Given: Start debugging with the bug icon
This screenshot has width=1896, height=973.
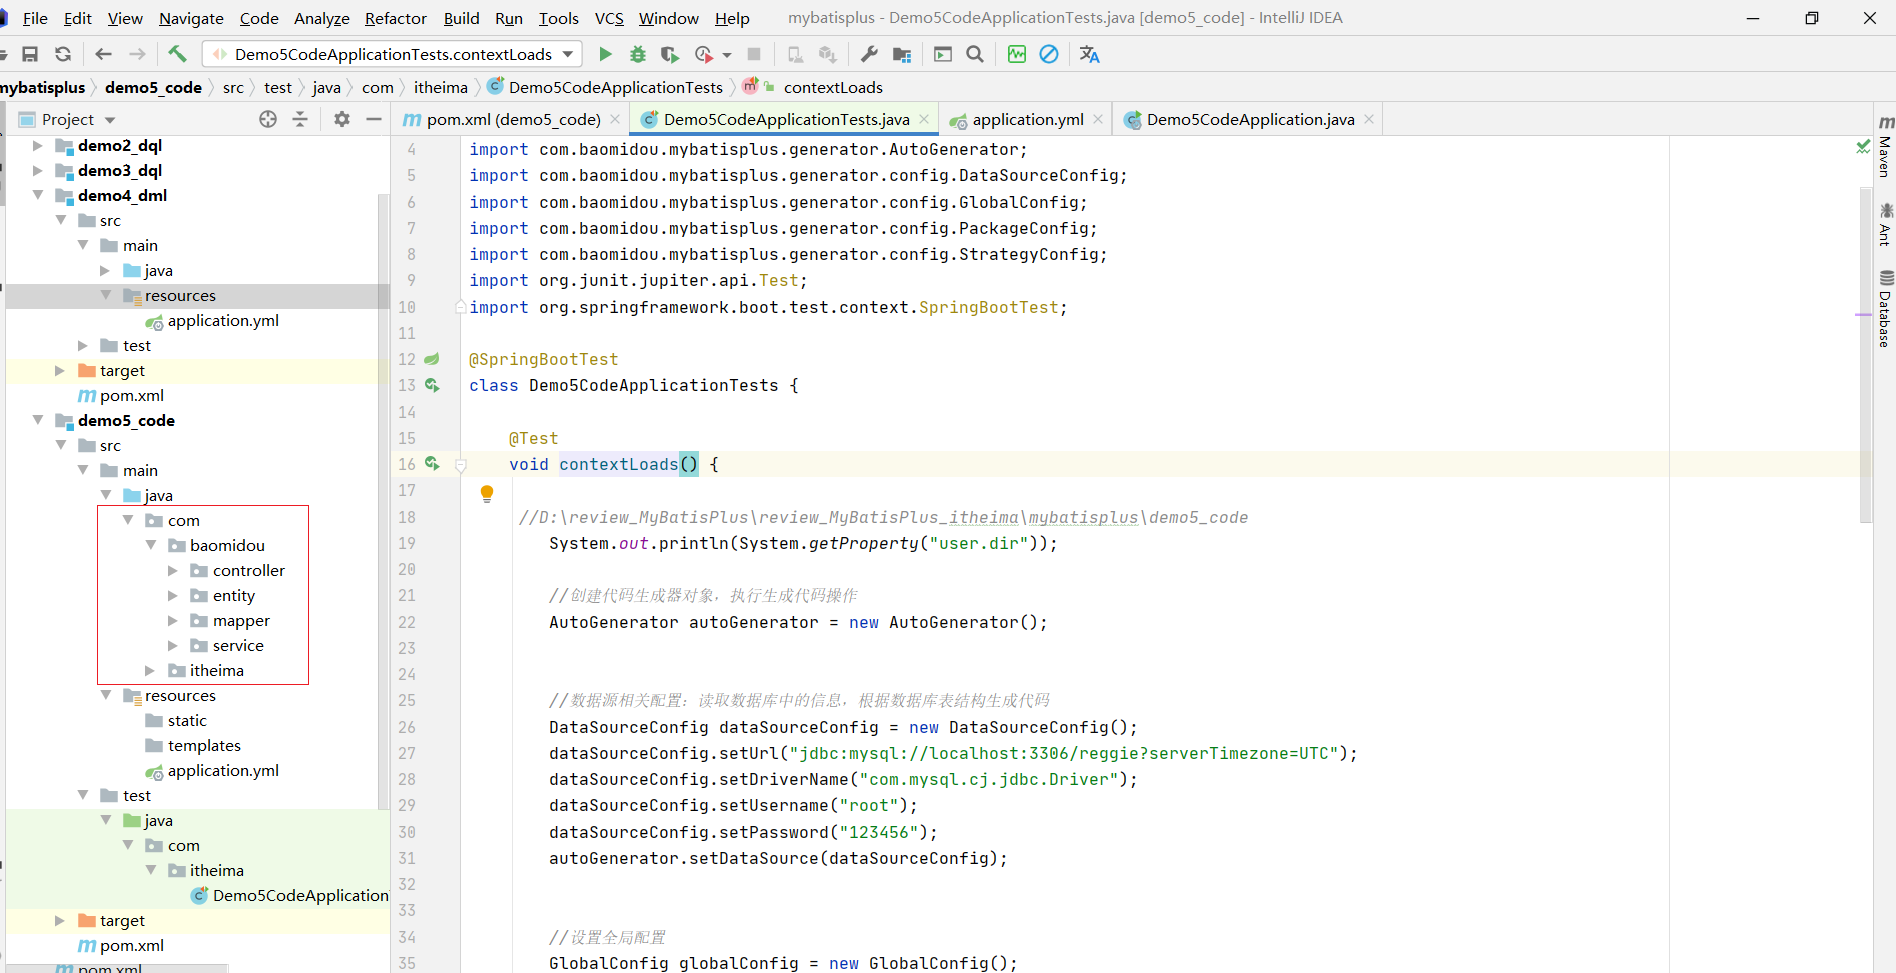Looking at the screenshot, I should point(638,54).
